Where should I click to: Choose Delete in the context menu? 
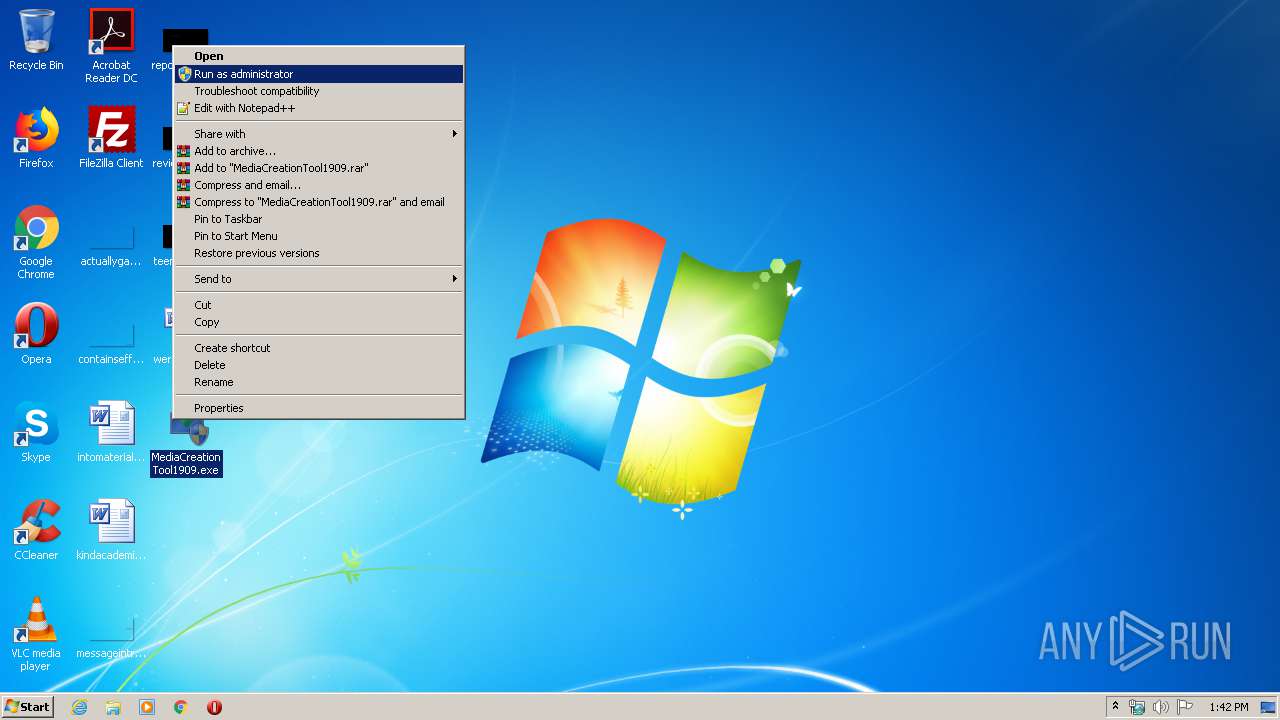tap(318, 365)
